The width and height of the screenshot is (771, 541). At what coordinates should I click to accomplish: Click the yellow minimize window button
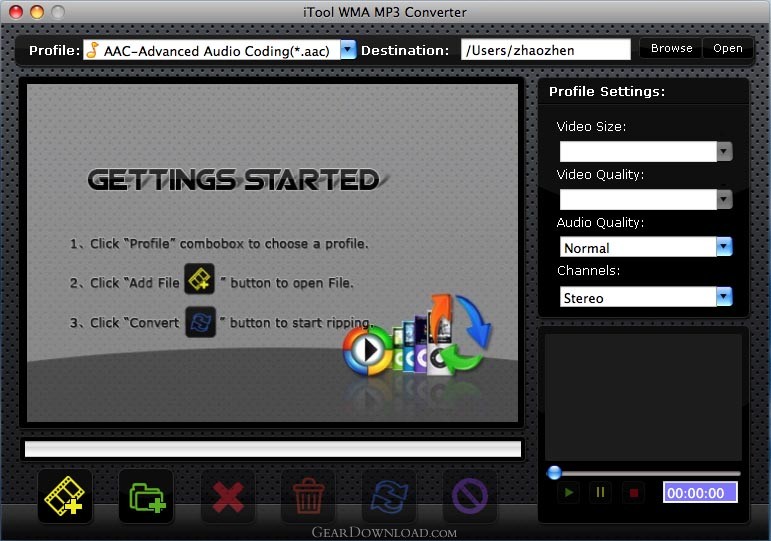click(37, 12)
